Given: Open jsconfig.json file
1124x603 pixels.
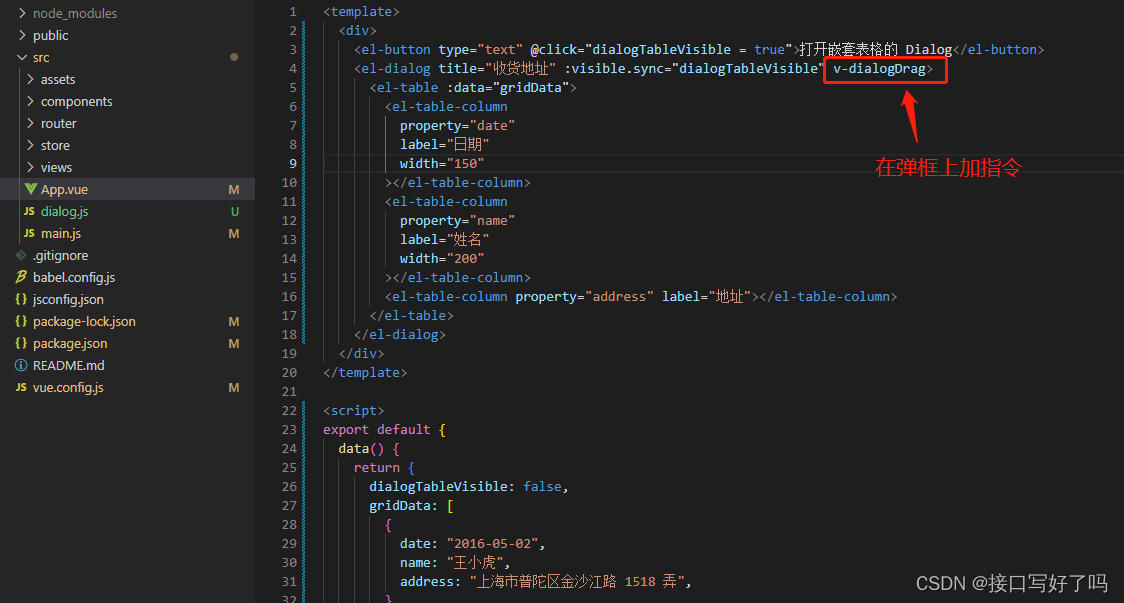Looking at the screenshot, I should point(68,300).
